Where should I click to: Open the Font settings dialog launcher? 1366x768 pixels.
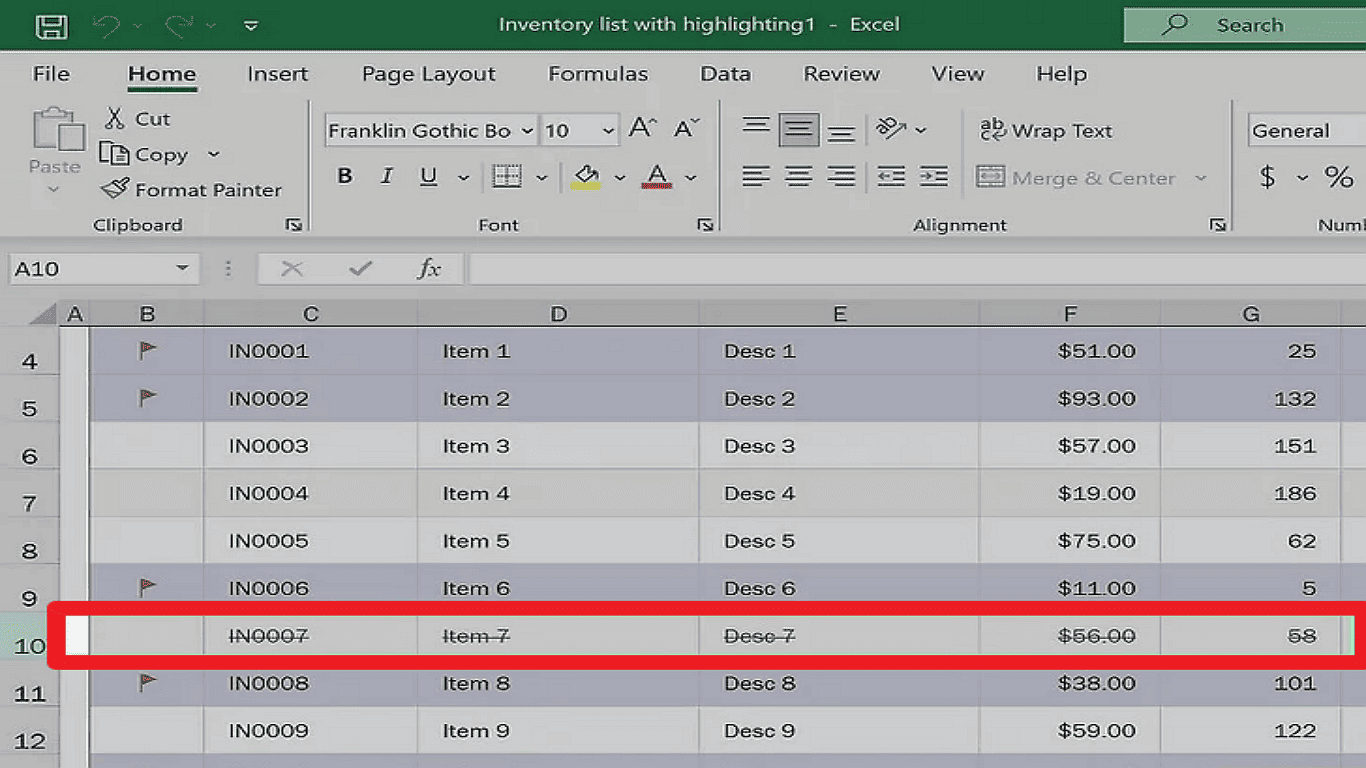point(705,226)
